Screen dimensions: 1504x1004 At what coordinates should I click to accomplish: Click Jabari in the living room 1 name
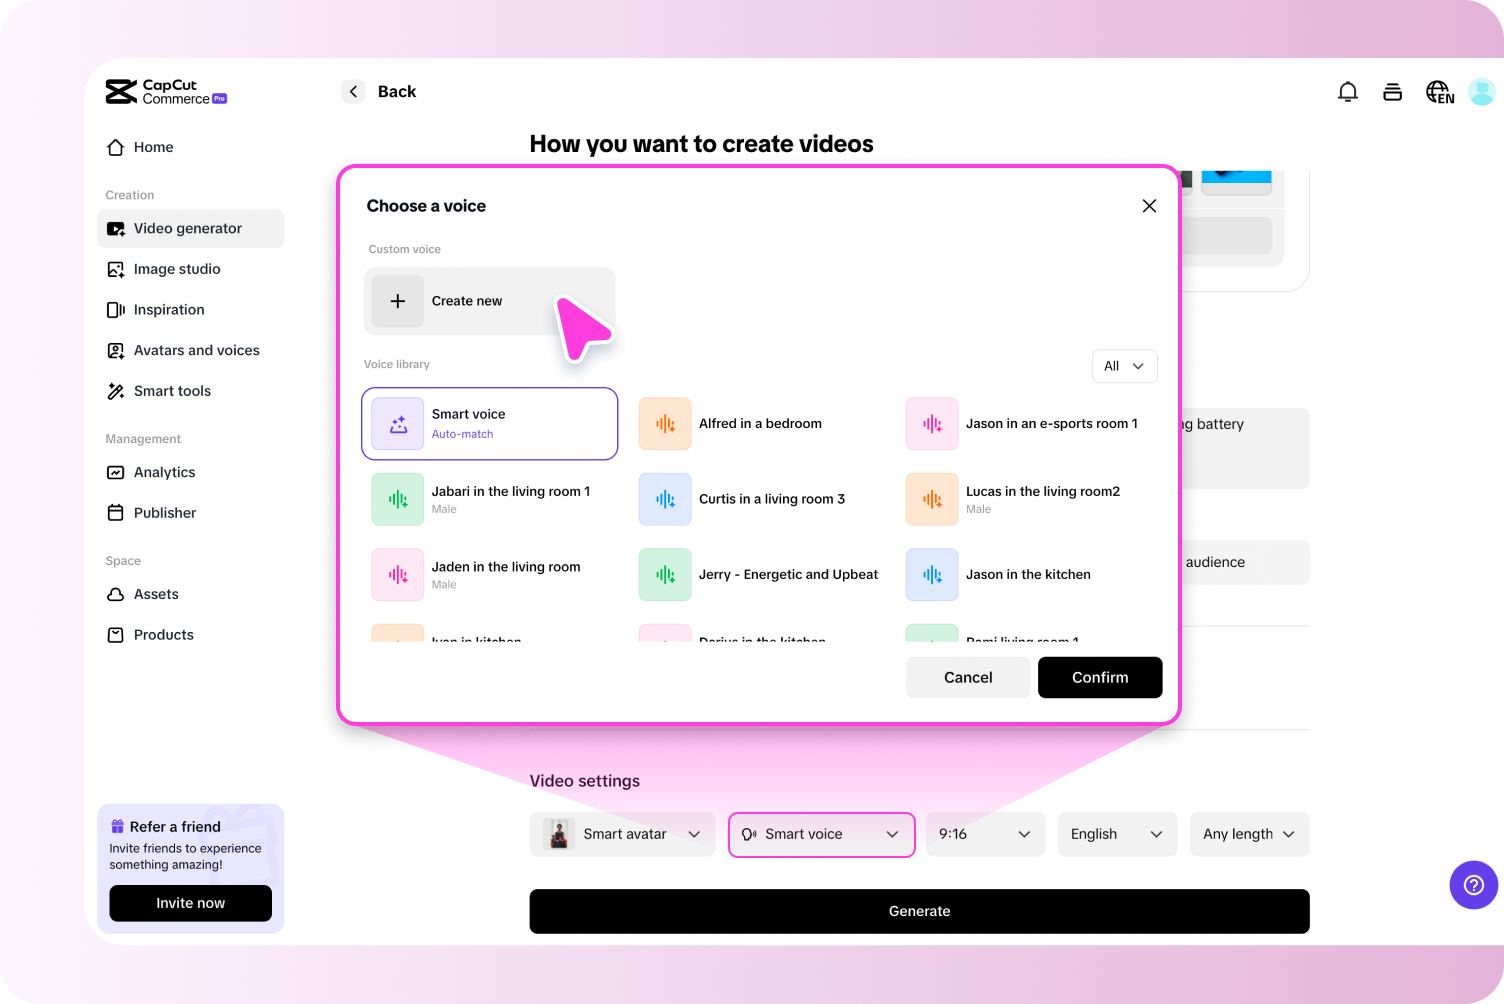tap(511, 491)
